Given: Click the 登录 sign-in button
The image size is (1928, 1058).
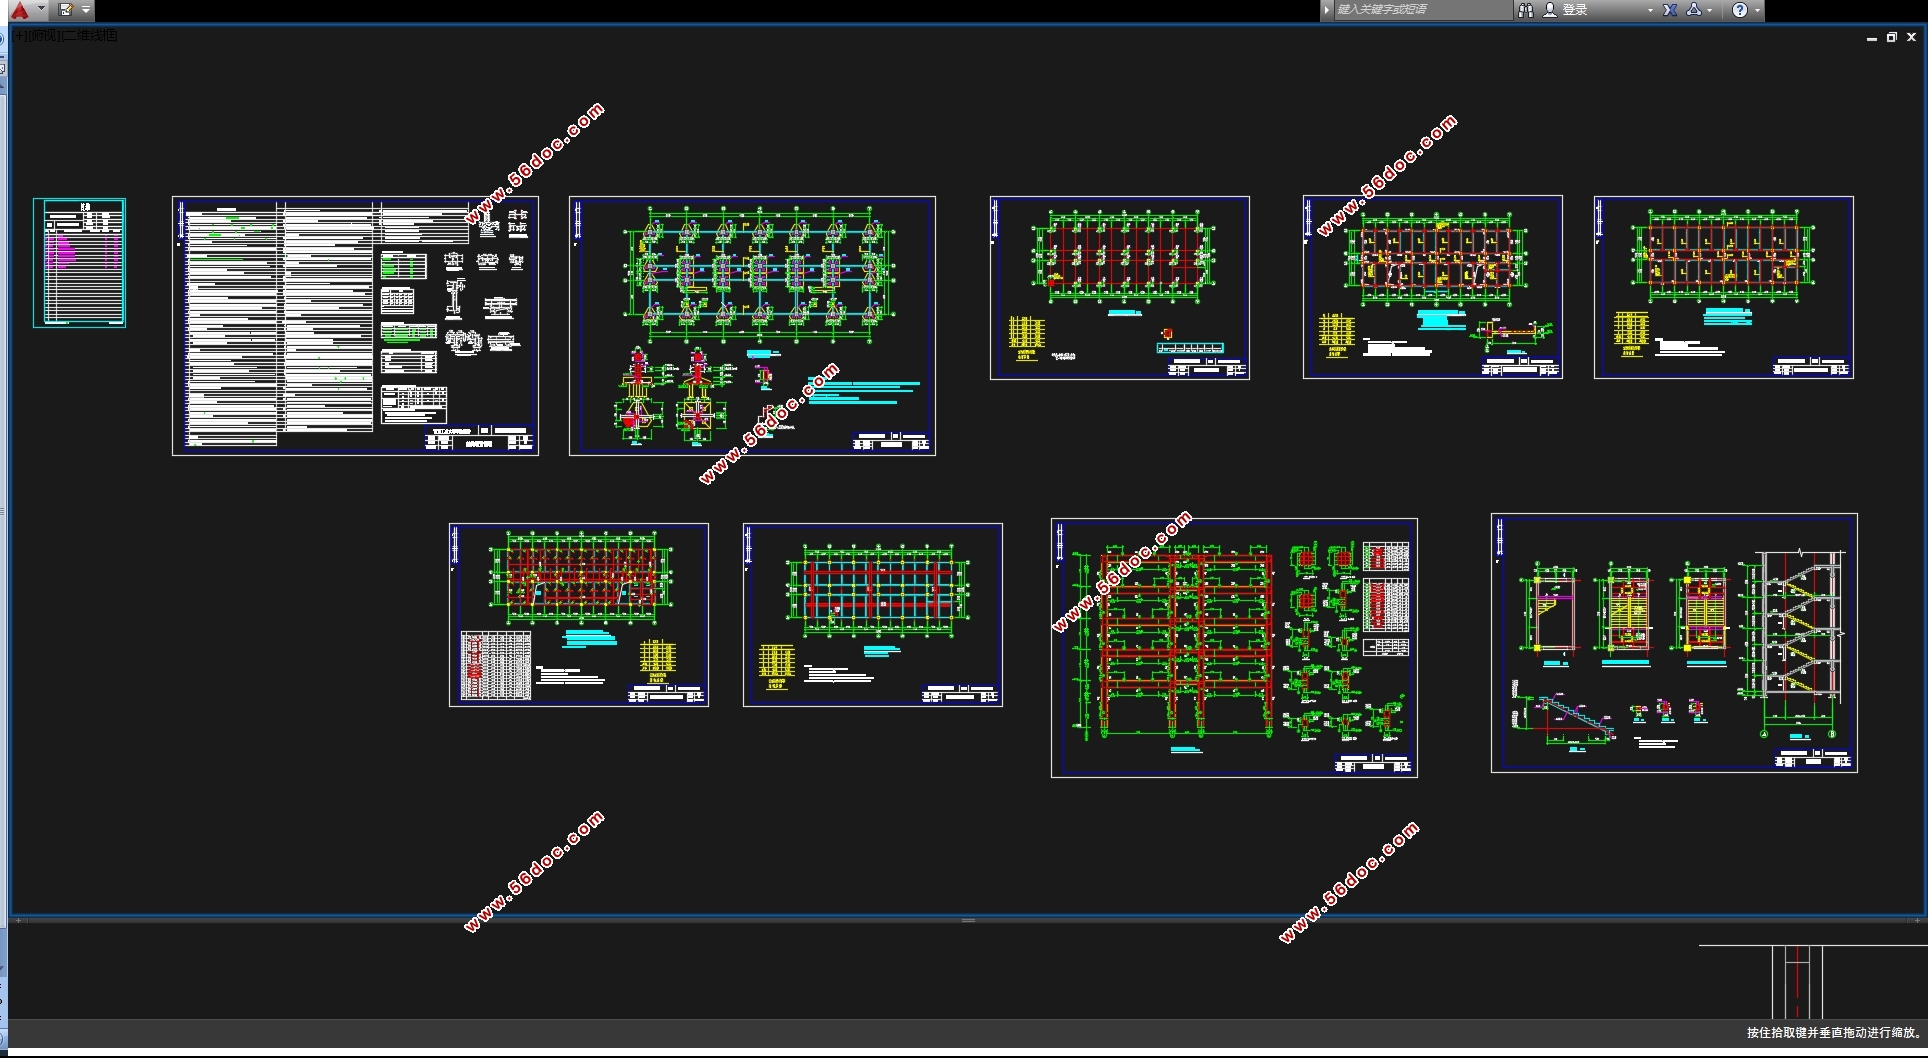Looking at the screenshot, I should [1575, 10].
